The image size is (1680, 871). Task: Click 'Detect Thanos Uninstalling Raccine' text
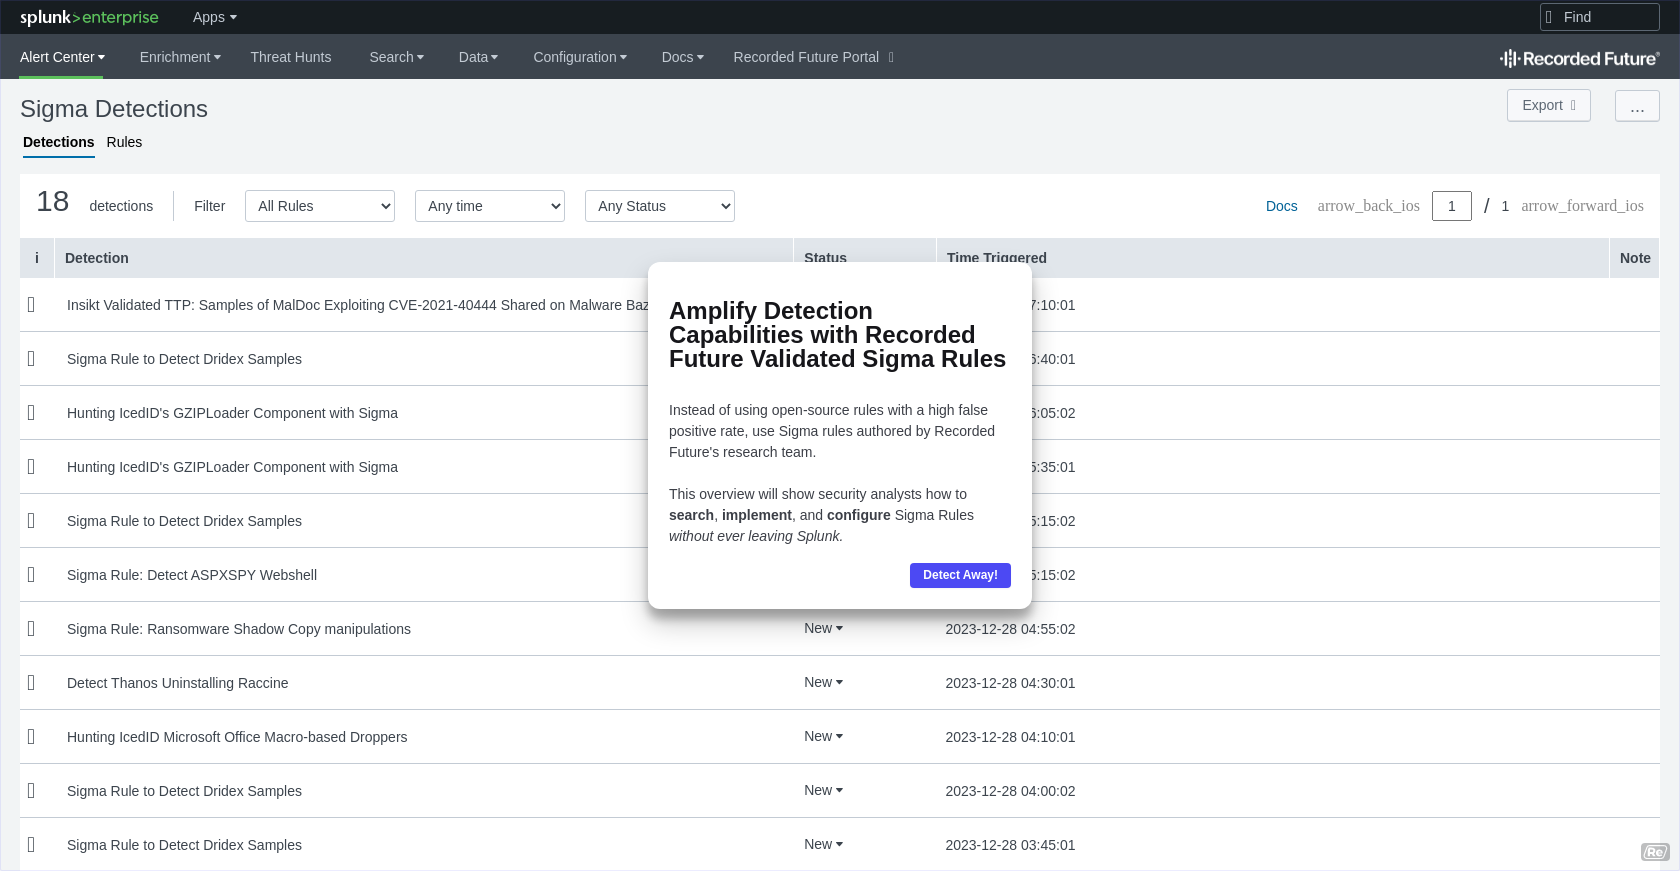[x=177, y=683]
